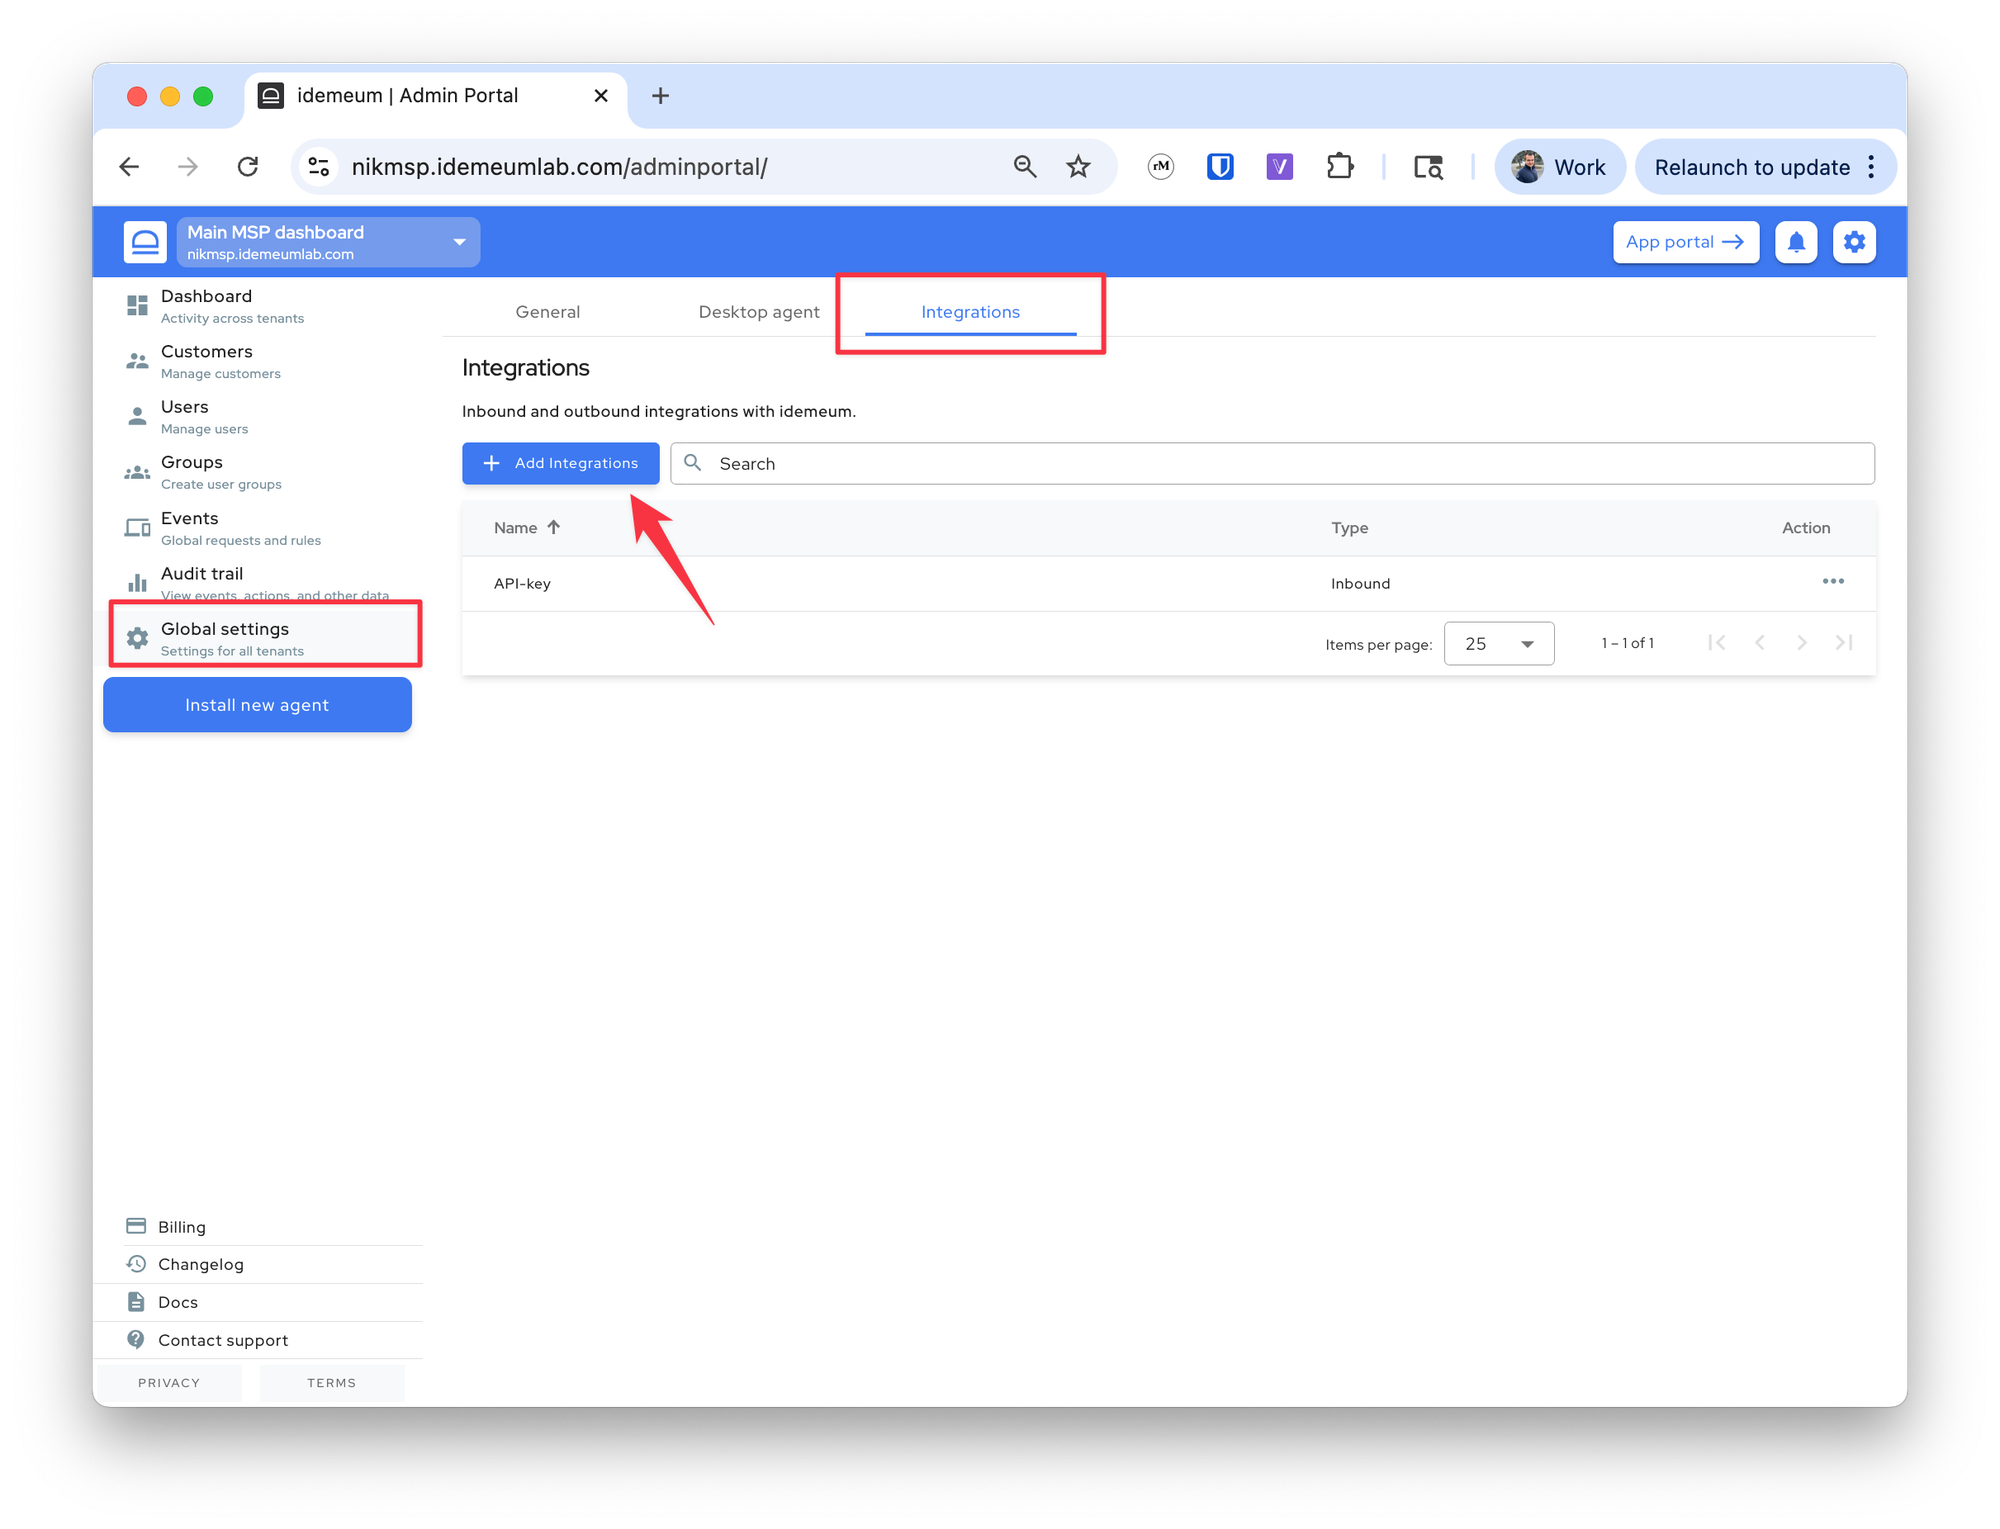2000x1529 pixels.
Task: Open the Privacy link
Action: click(x=169, y=1383)
